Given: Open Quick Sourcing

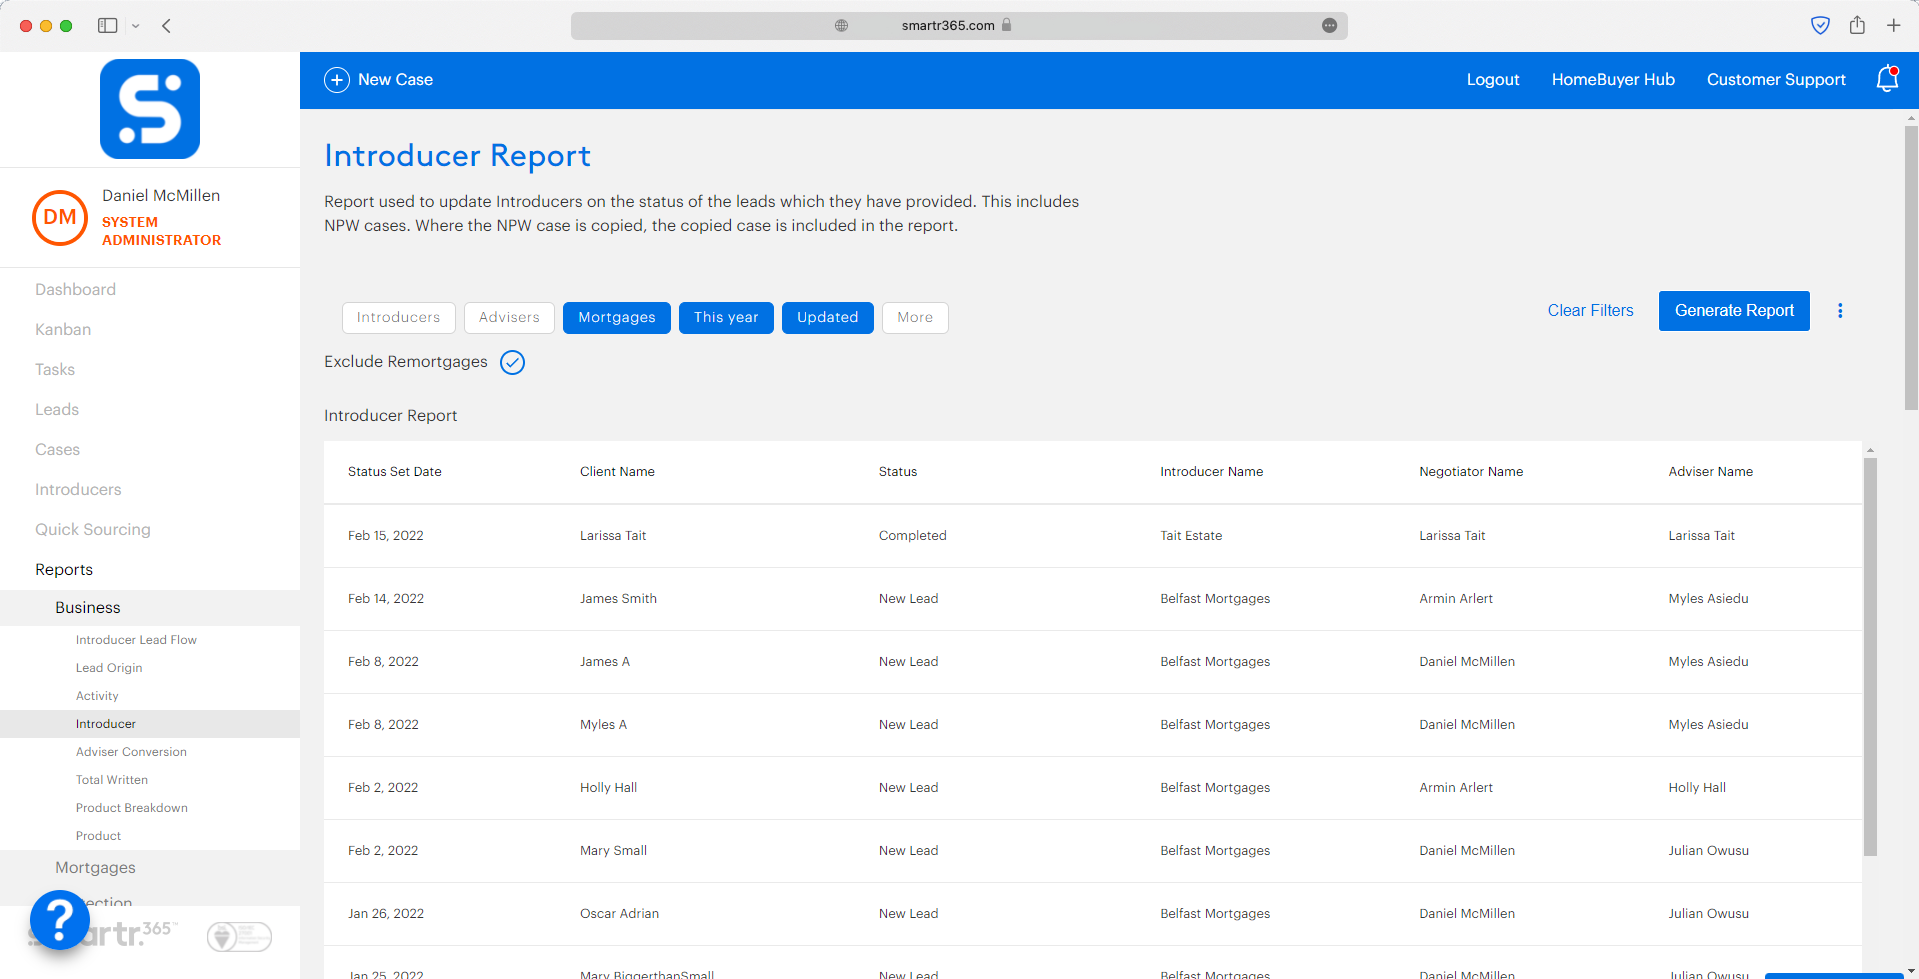Looking at the screenshot, I should pyautogui.click(x=93, y=530).
